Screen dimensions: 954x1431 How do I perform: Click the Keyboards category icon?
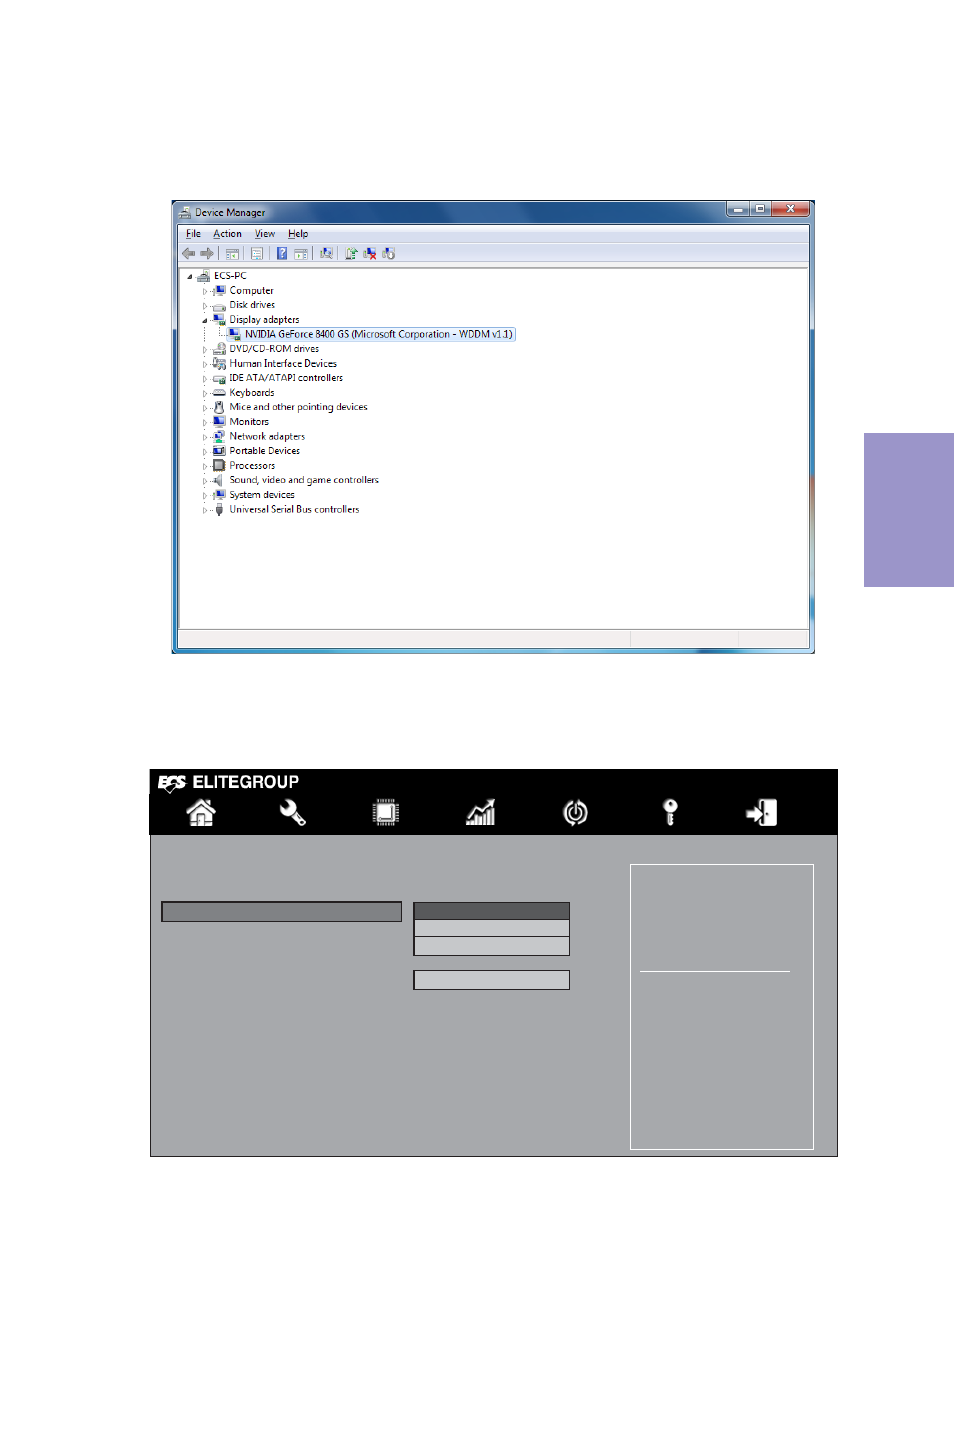219,393
